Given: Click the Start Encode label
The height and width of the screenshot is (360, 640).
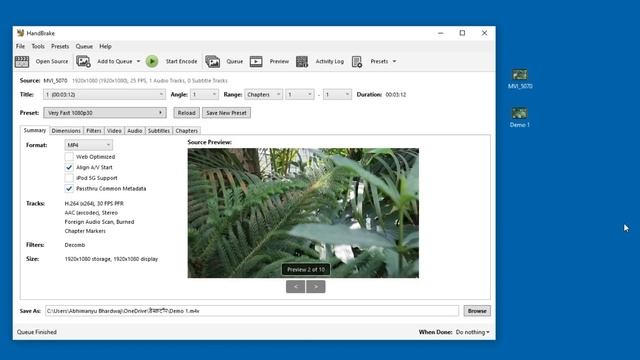Looking at the screenshot, I should tap(181, 62).
